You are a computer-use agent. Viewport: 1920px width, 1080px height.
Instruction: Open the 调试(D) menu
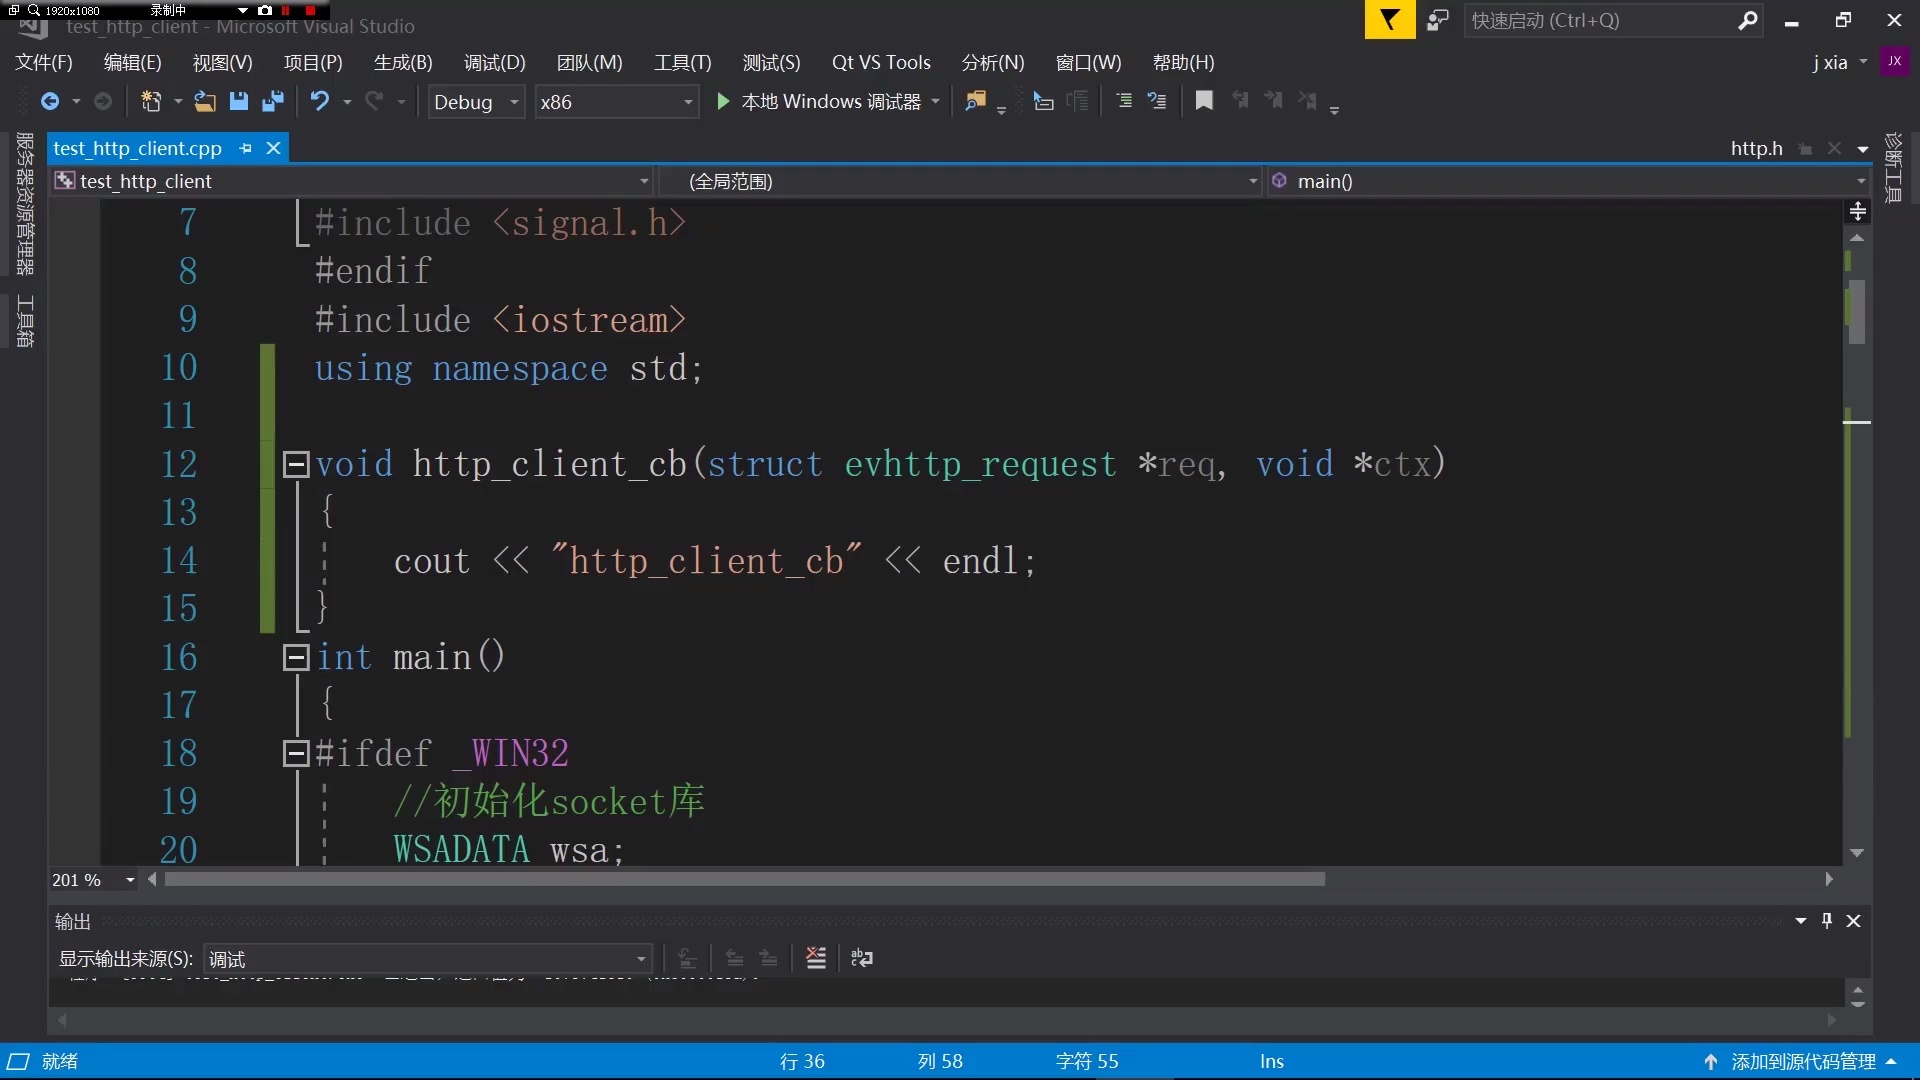[495, 62]
